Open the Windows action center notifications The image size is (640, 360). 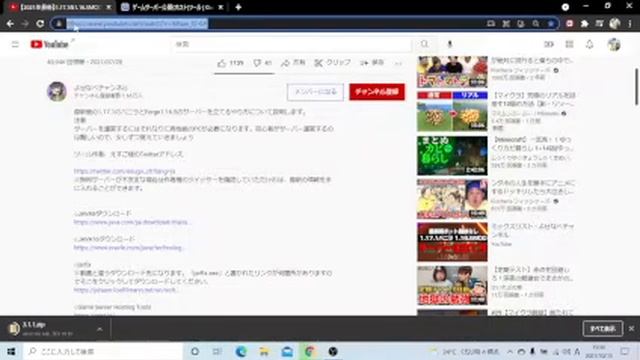[625, 351]
